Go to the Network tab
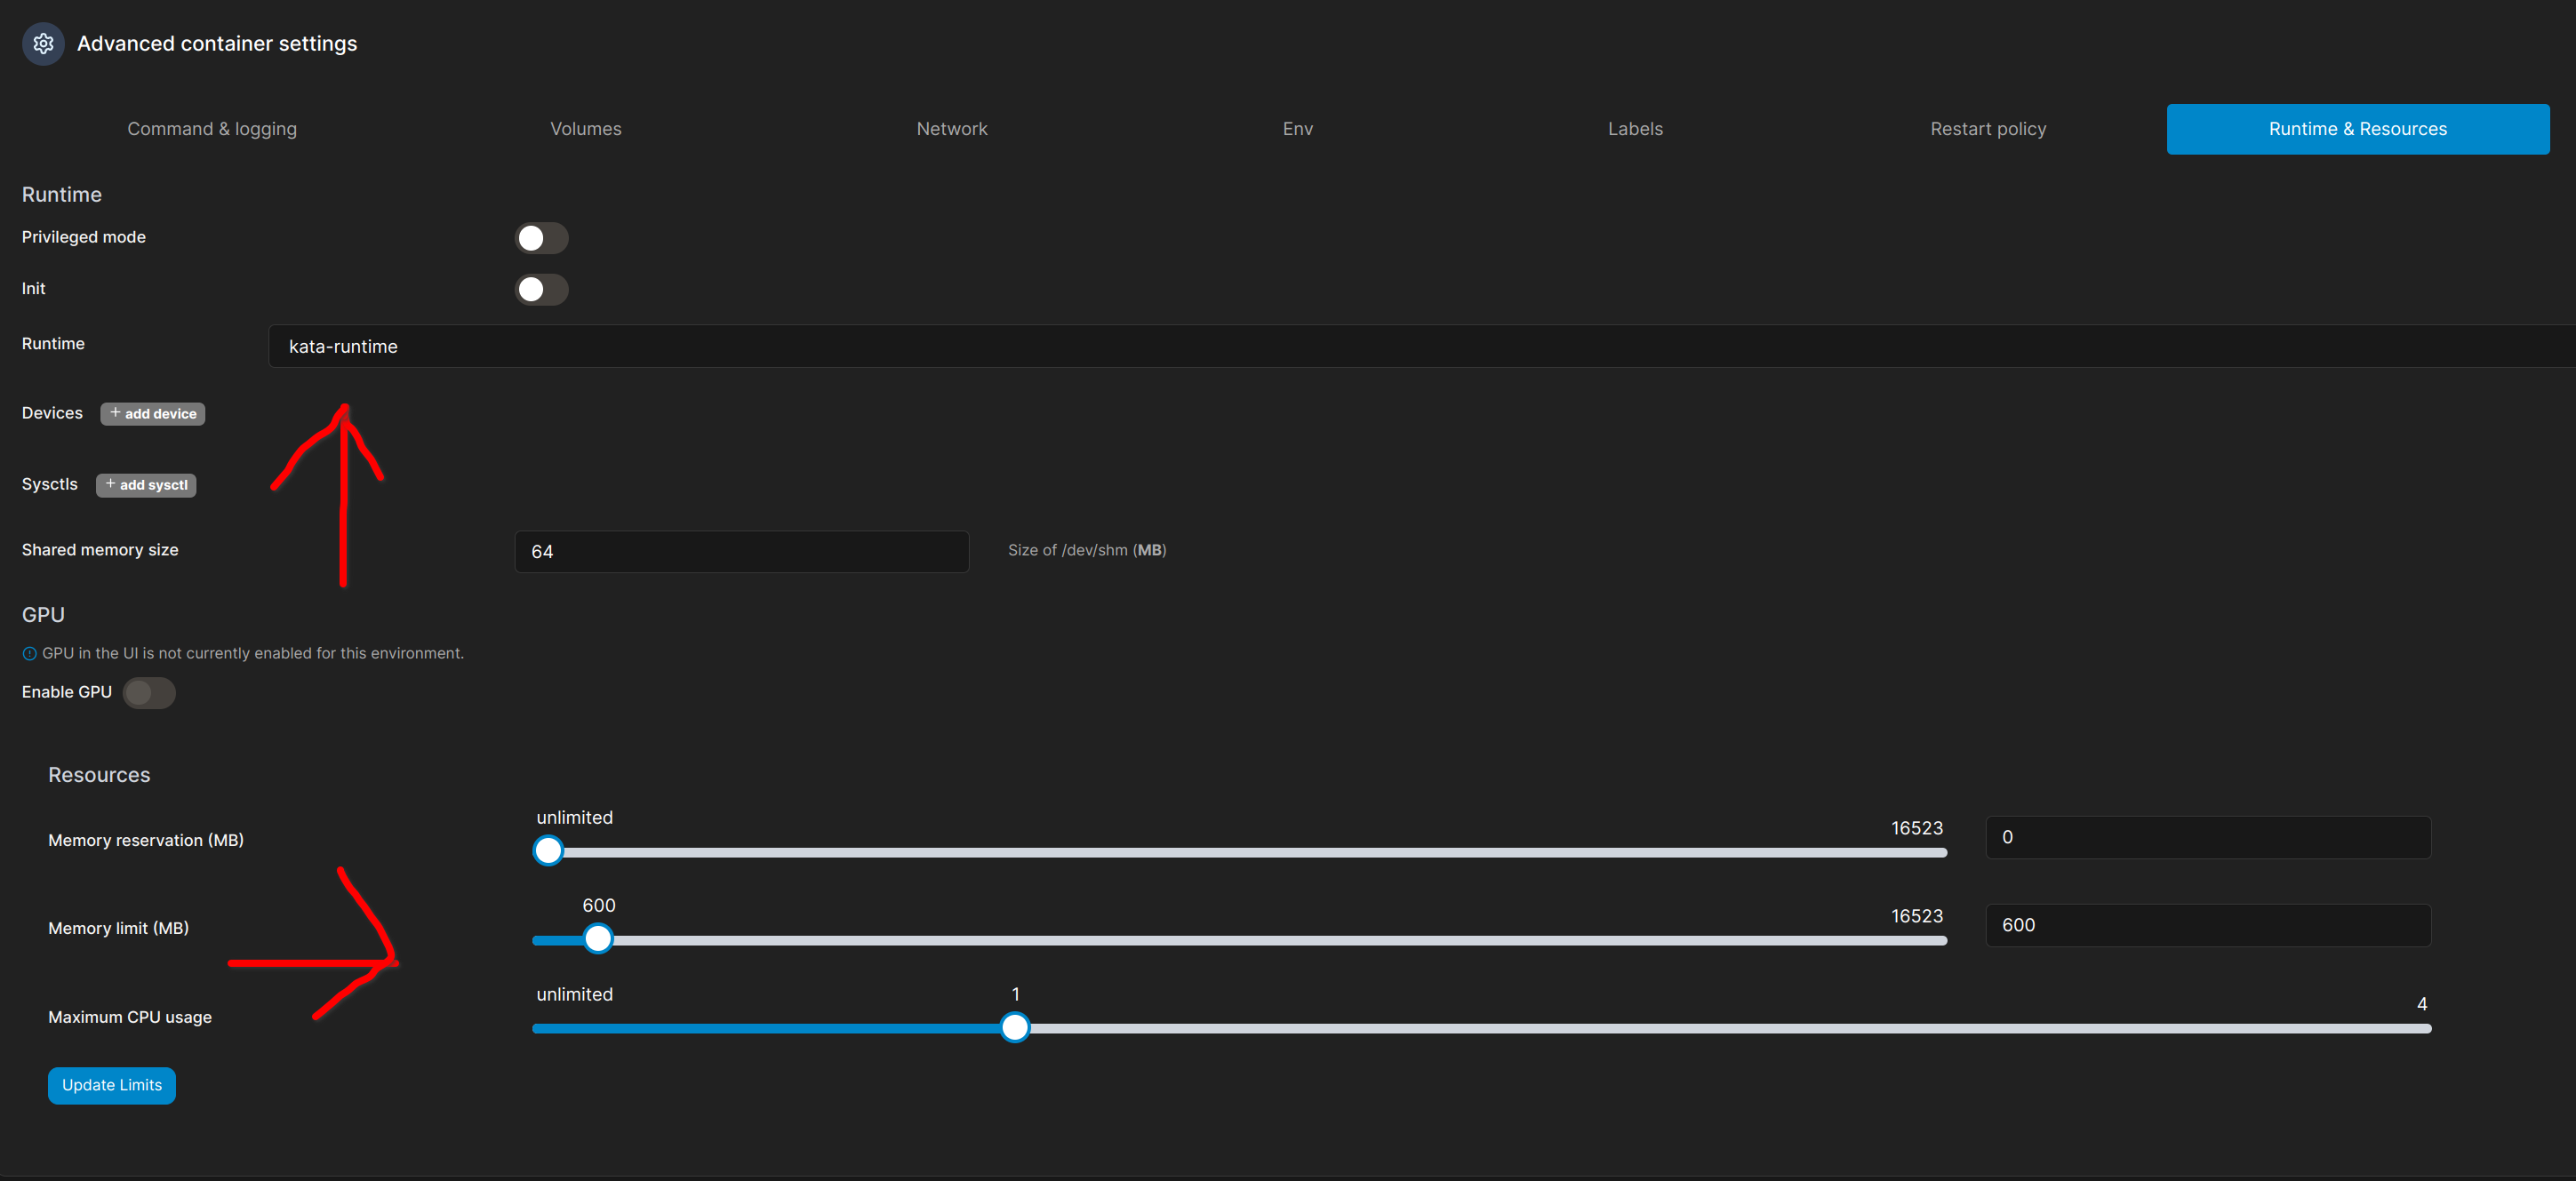Image resolution: width=2576 pixels, height=1181 pixels. pos(951,129)
